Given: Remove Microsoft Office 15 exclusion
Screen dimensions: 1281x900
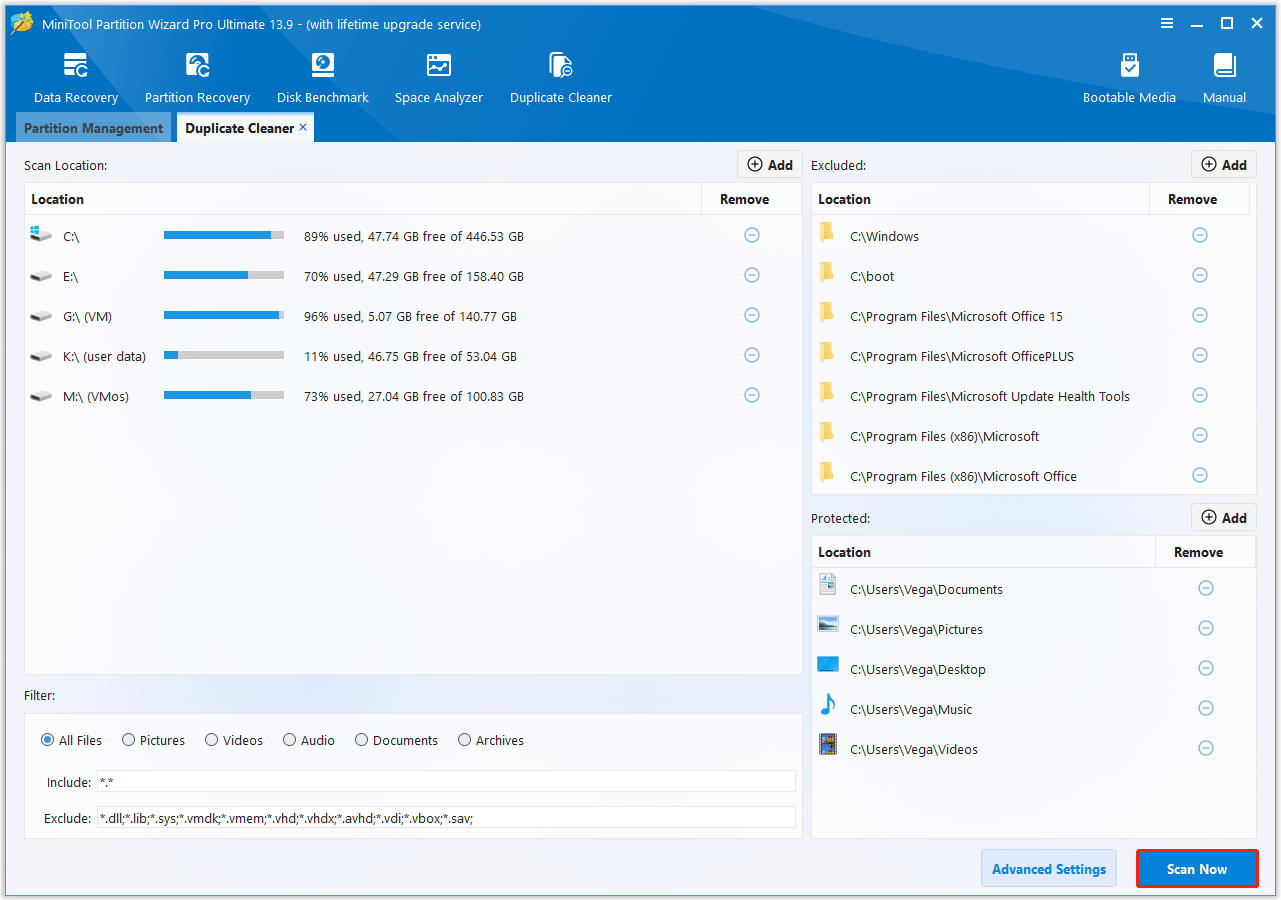Looking at the screenshot, I should [x=1200, y=315].
